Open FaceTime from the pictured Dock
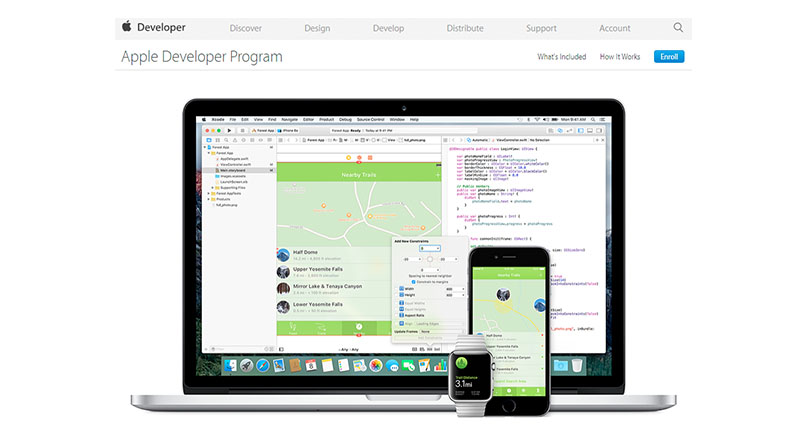The image size is (800, 445). 409,365
